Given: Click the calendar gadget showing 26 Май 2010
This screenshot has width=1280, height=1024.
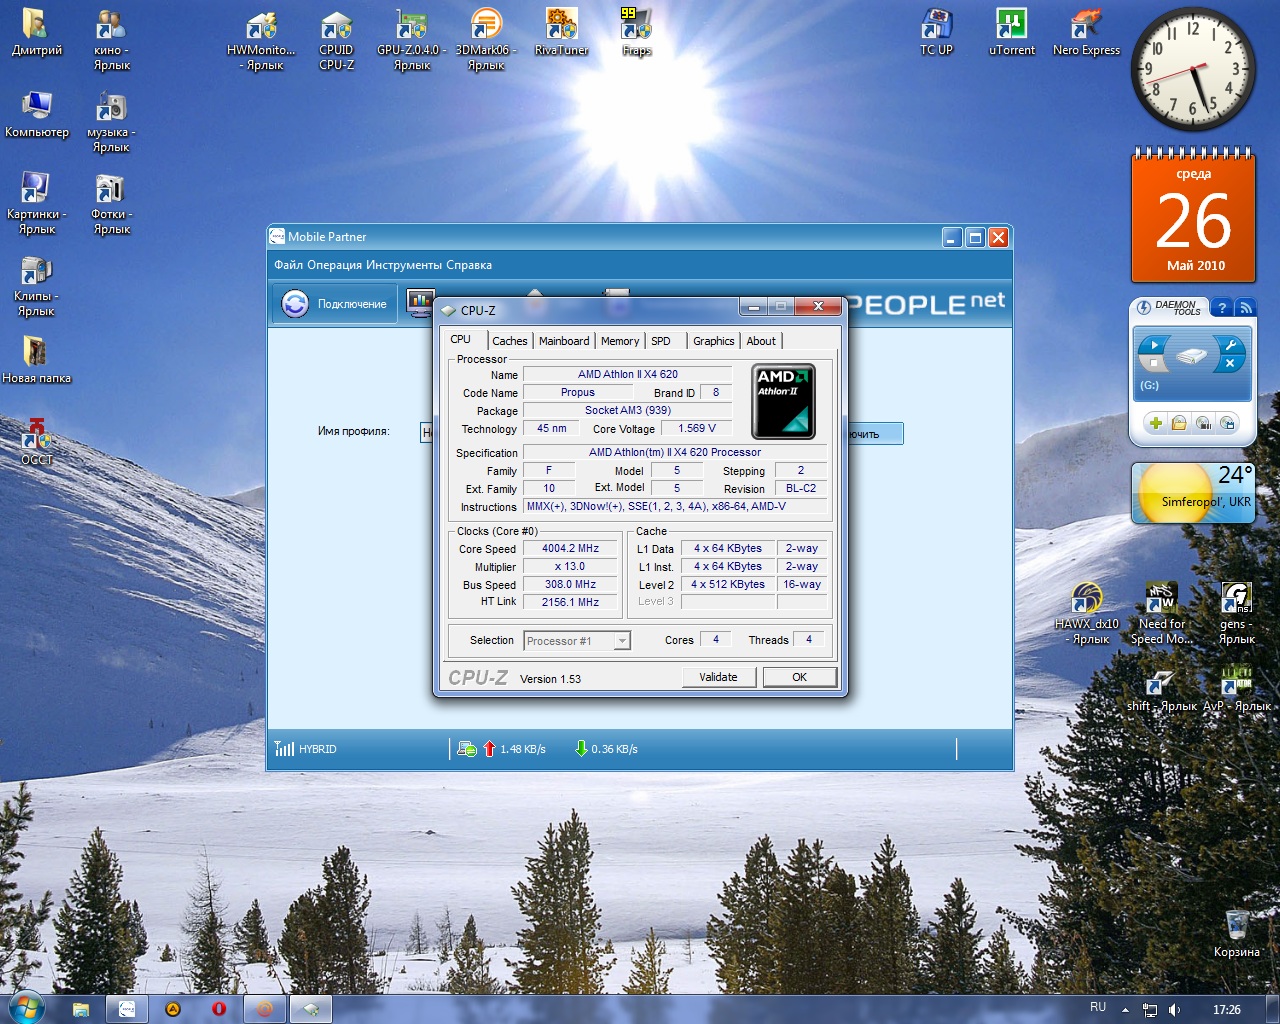Looking at the screenshot, I should pyautogui.click(x=1193, y=217).
